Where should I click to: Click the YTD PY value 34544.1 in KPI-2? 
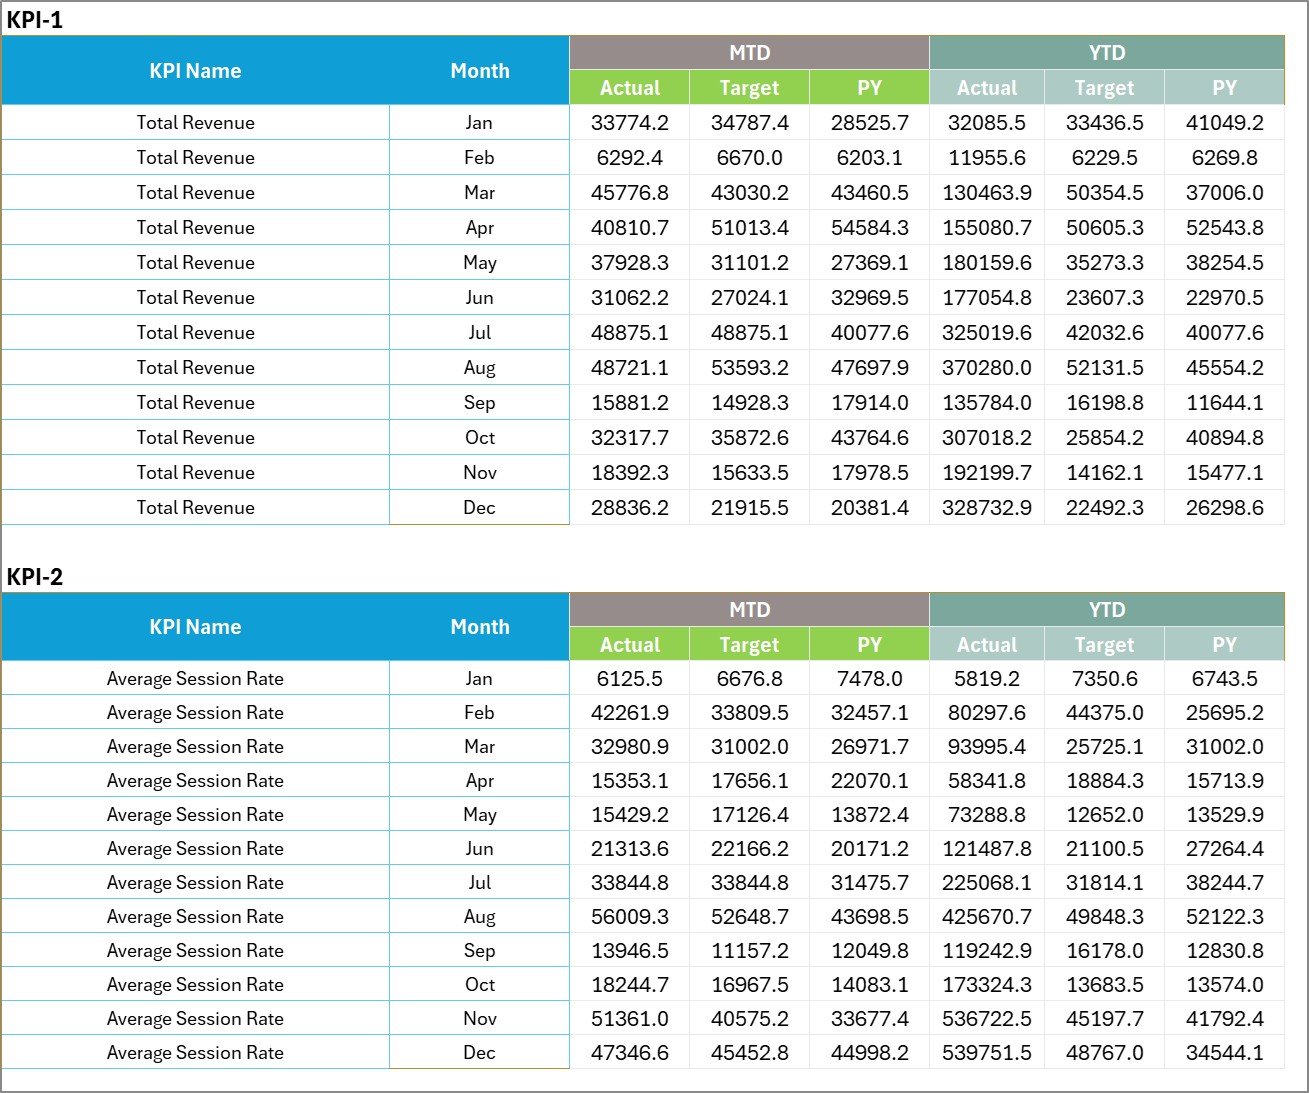coord(1224,1052)
